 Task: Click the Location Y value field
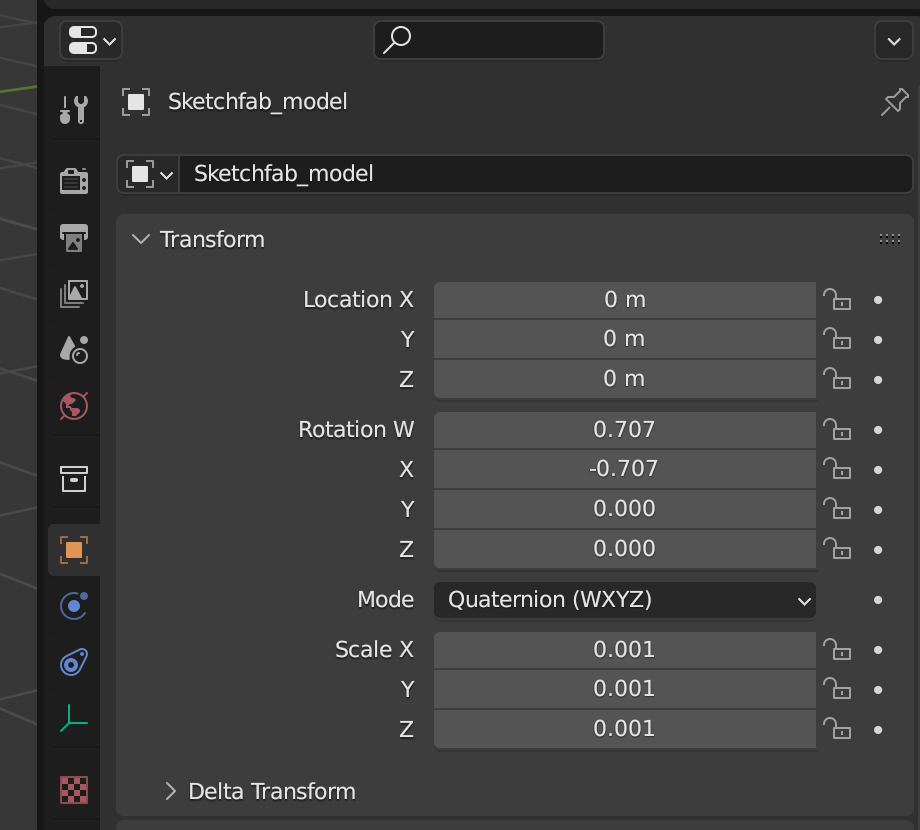click(625, 339)
